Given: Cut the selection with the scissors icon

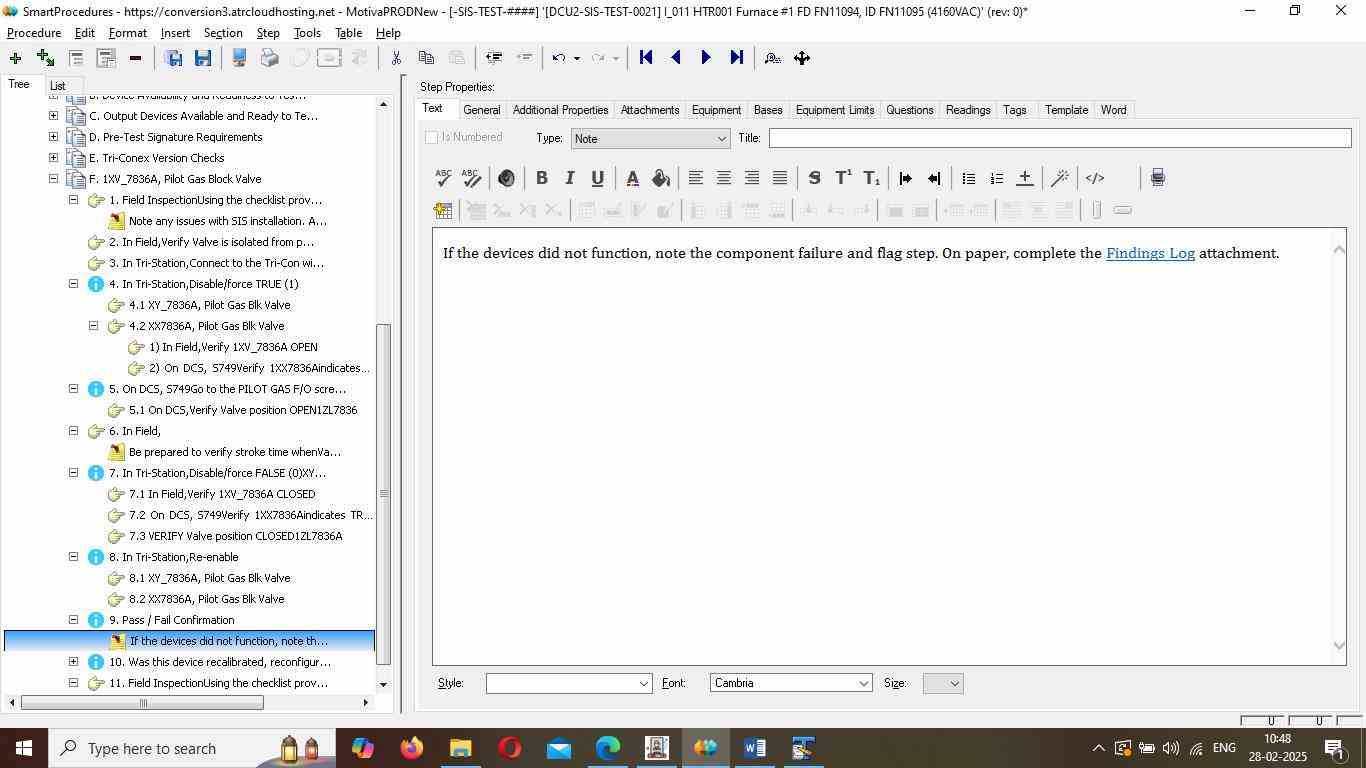Looking at the screenshot, I should [396, 58].
